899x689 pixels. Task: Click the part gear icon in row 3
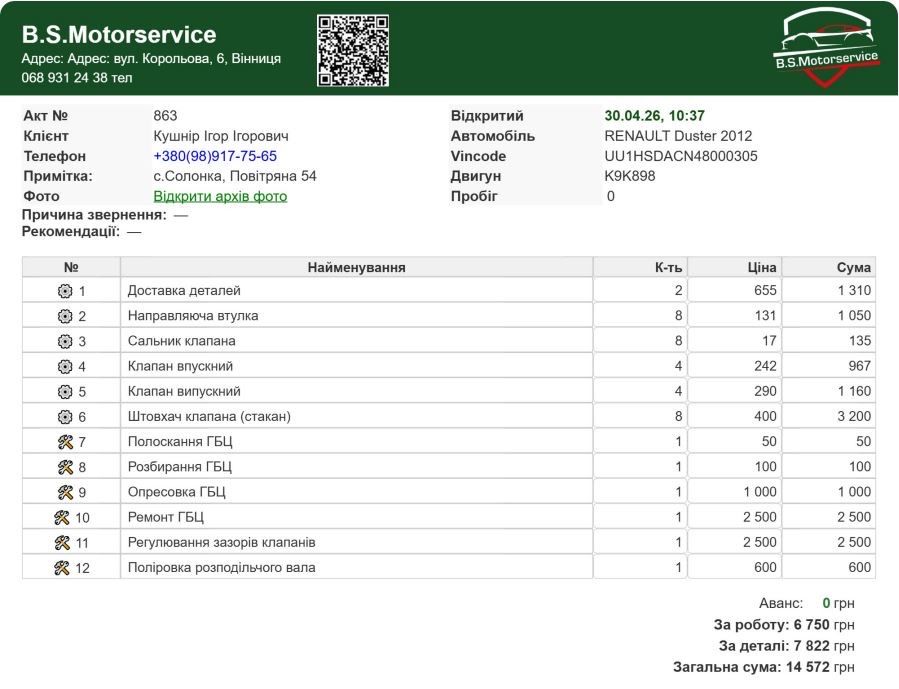click(x=65, y=342)
